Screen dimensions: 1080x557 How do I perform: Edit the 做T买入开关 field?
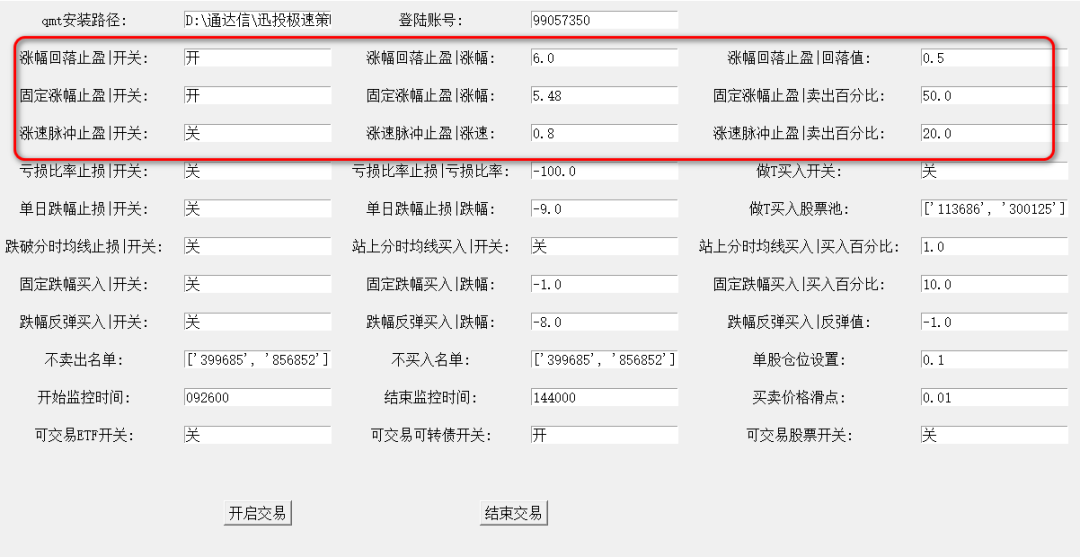click(994, 171)
